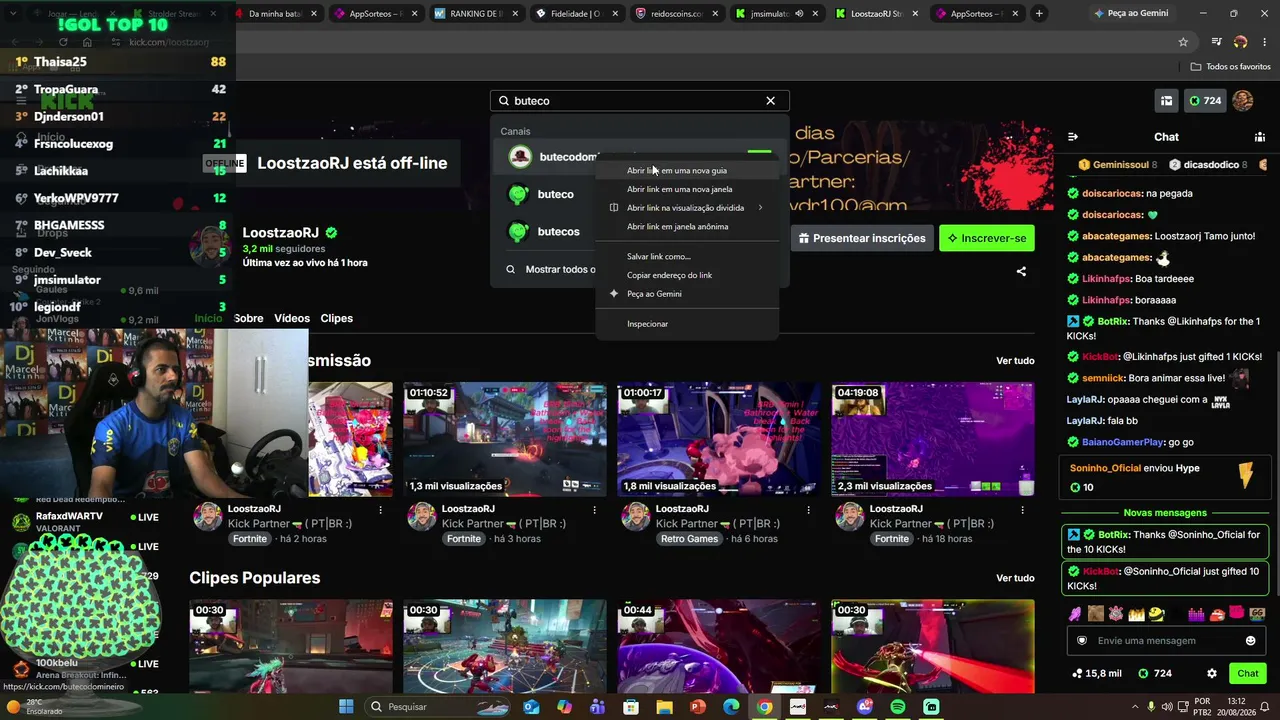Open the 724 KICKs balance in header
Screen dimensions: 1280x720
pos(1204,101)
